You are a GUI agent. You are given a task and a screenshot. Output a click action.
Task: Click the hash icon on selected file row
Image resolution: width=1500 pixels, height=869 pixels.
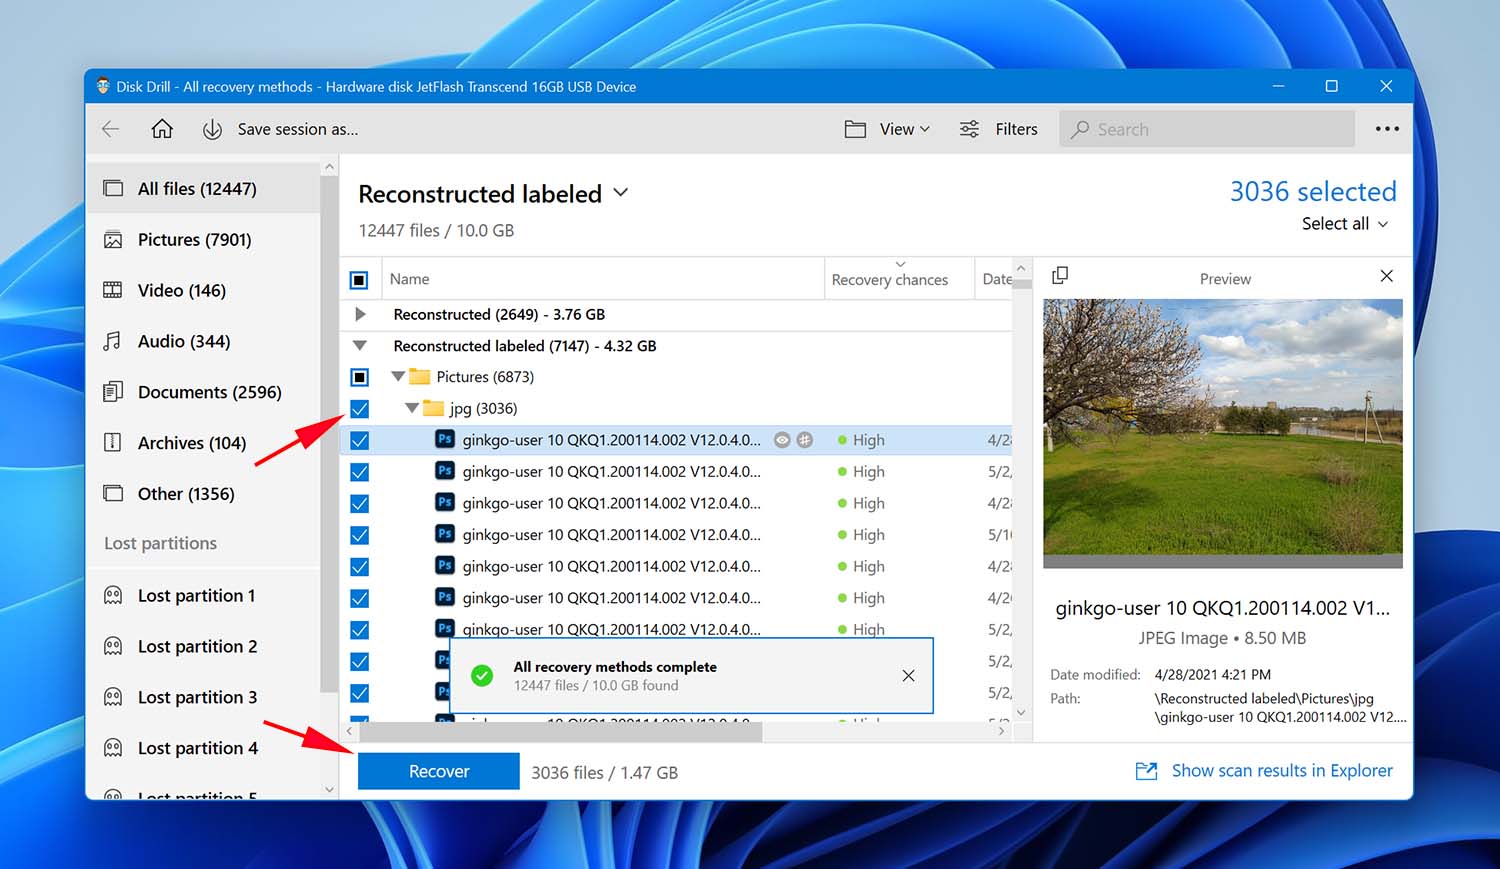(x=804, y=440)
